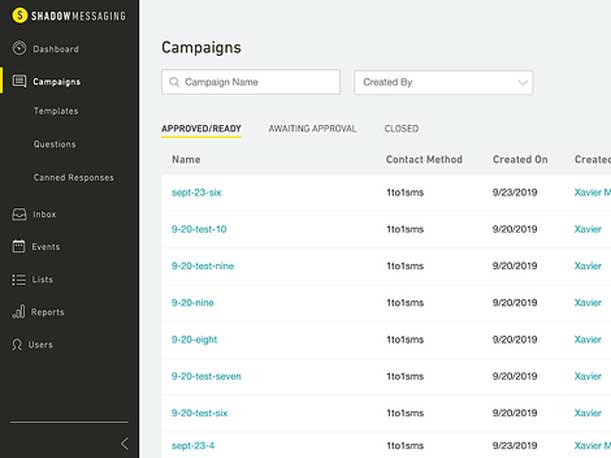Select the Approved/Ready tab

(201, 129)
